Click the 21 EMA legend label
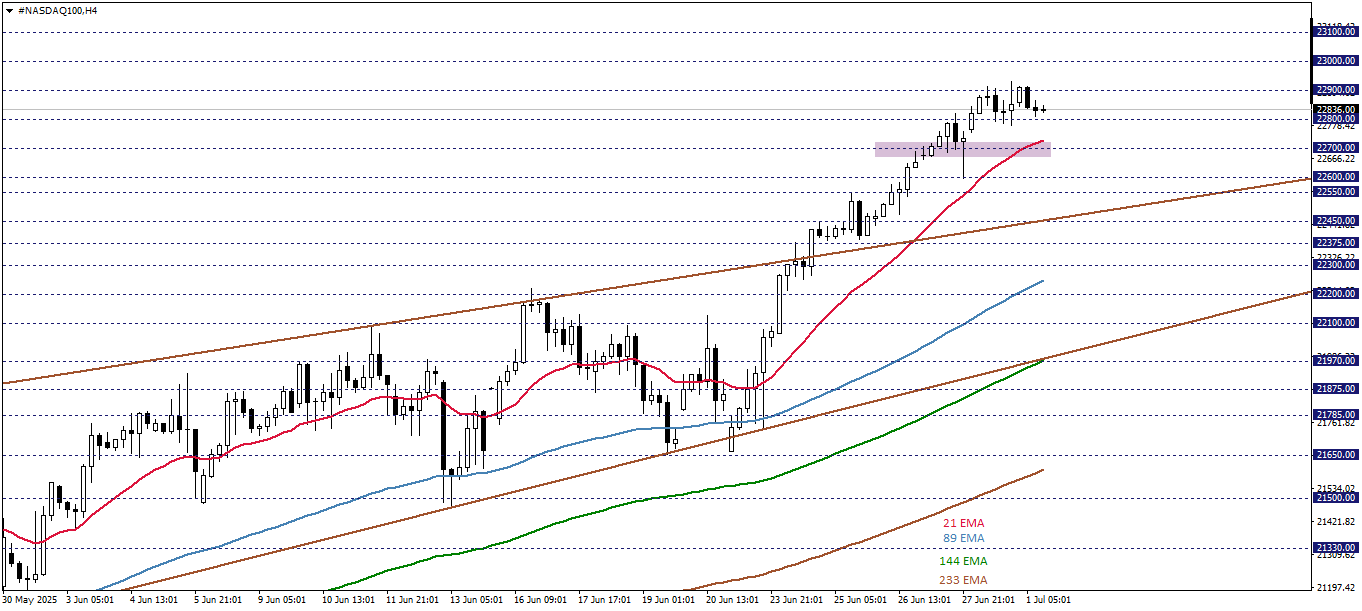 pyautogui.click(x=964, y=523)
